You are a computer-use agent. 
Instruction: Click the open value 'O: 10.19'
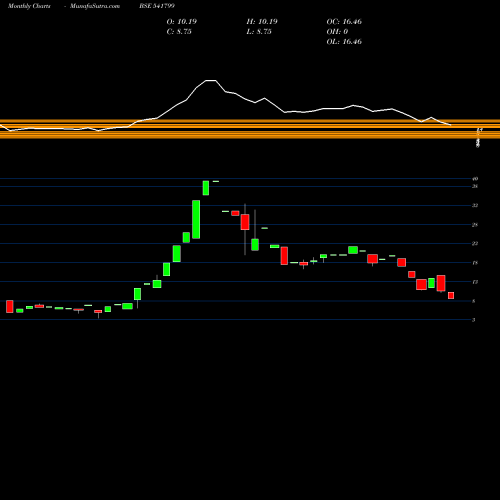tap(182, 21)
